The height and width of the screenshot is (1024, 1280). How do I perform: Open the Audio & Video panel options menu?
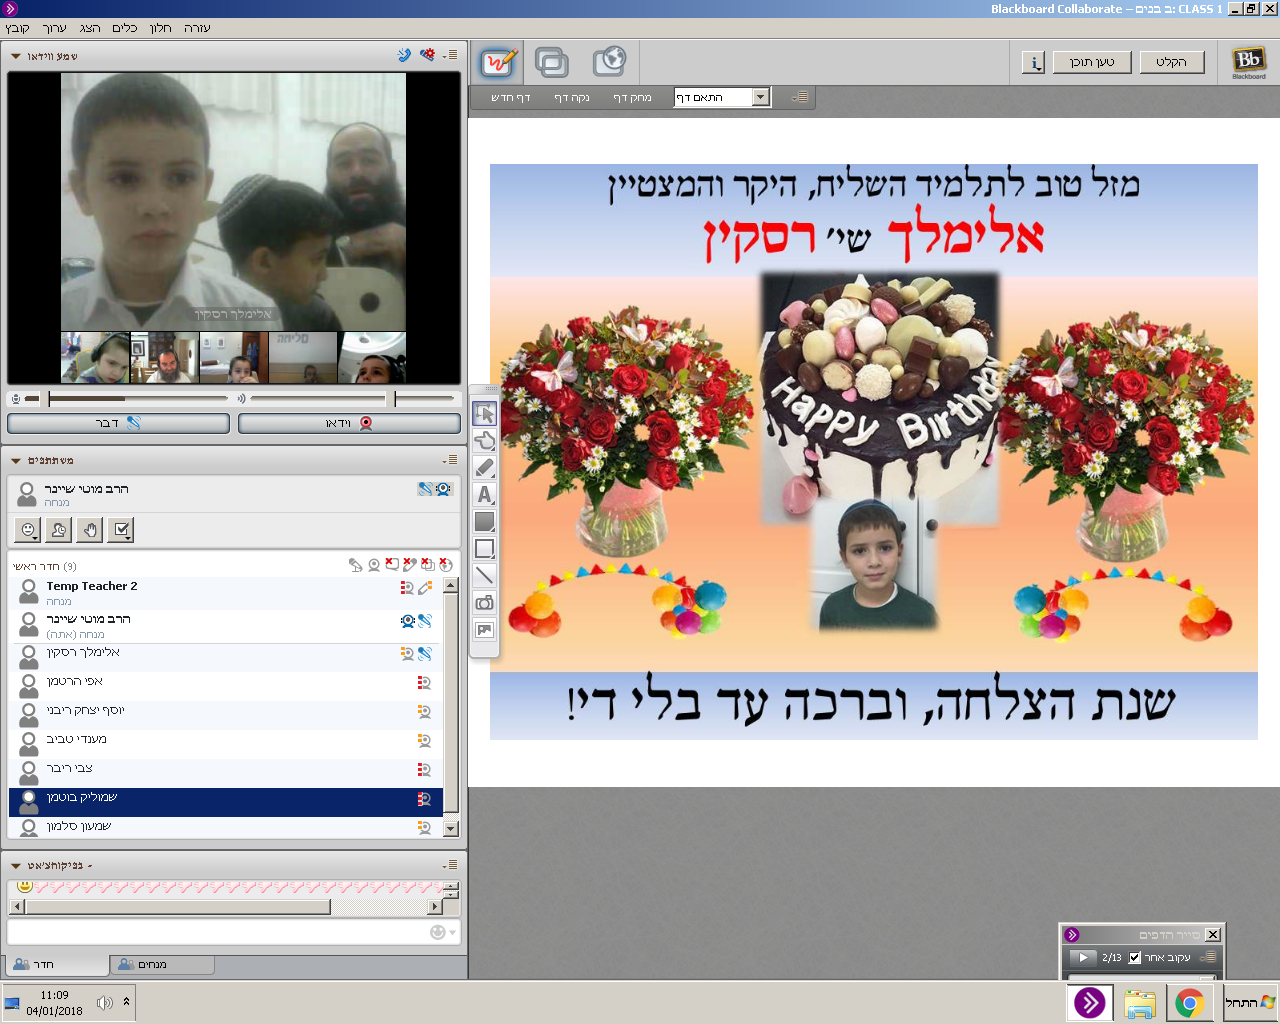450,55
